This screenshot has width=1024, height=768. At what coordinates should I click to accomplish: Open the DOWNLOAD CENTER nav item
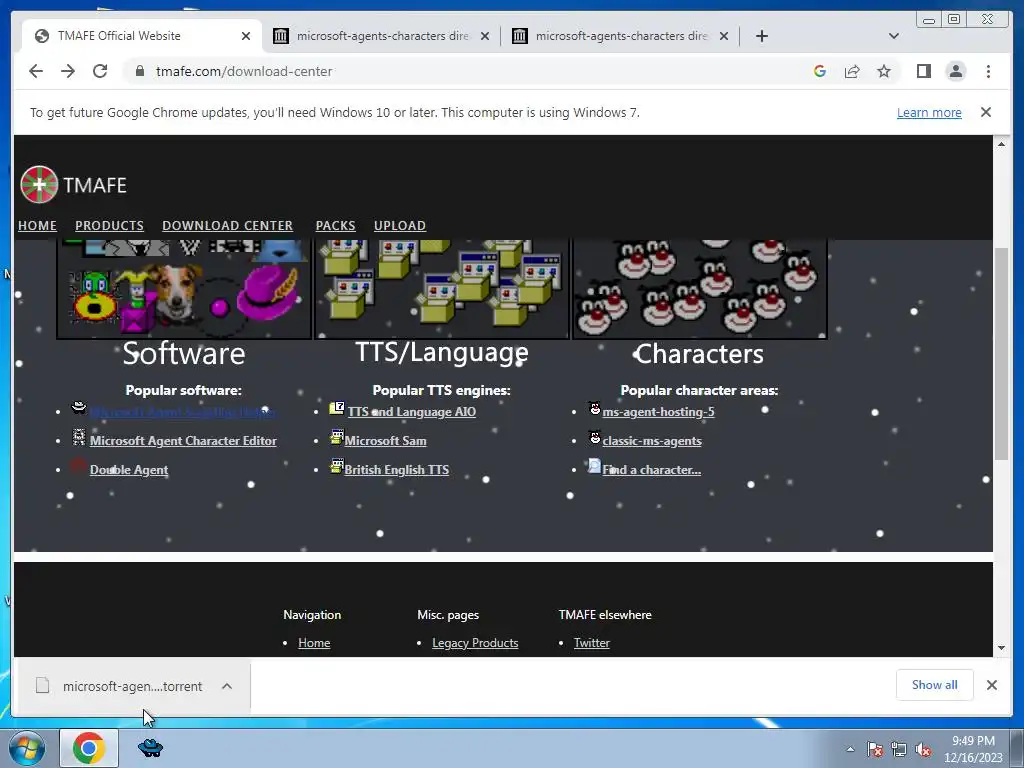[x=227, y=225]
